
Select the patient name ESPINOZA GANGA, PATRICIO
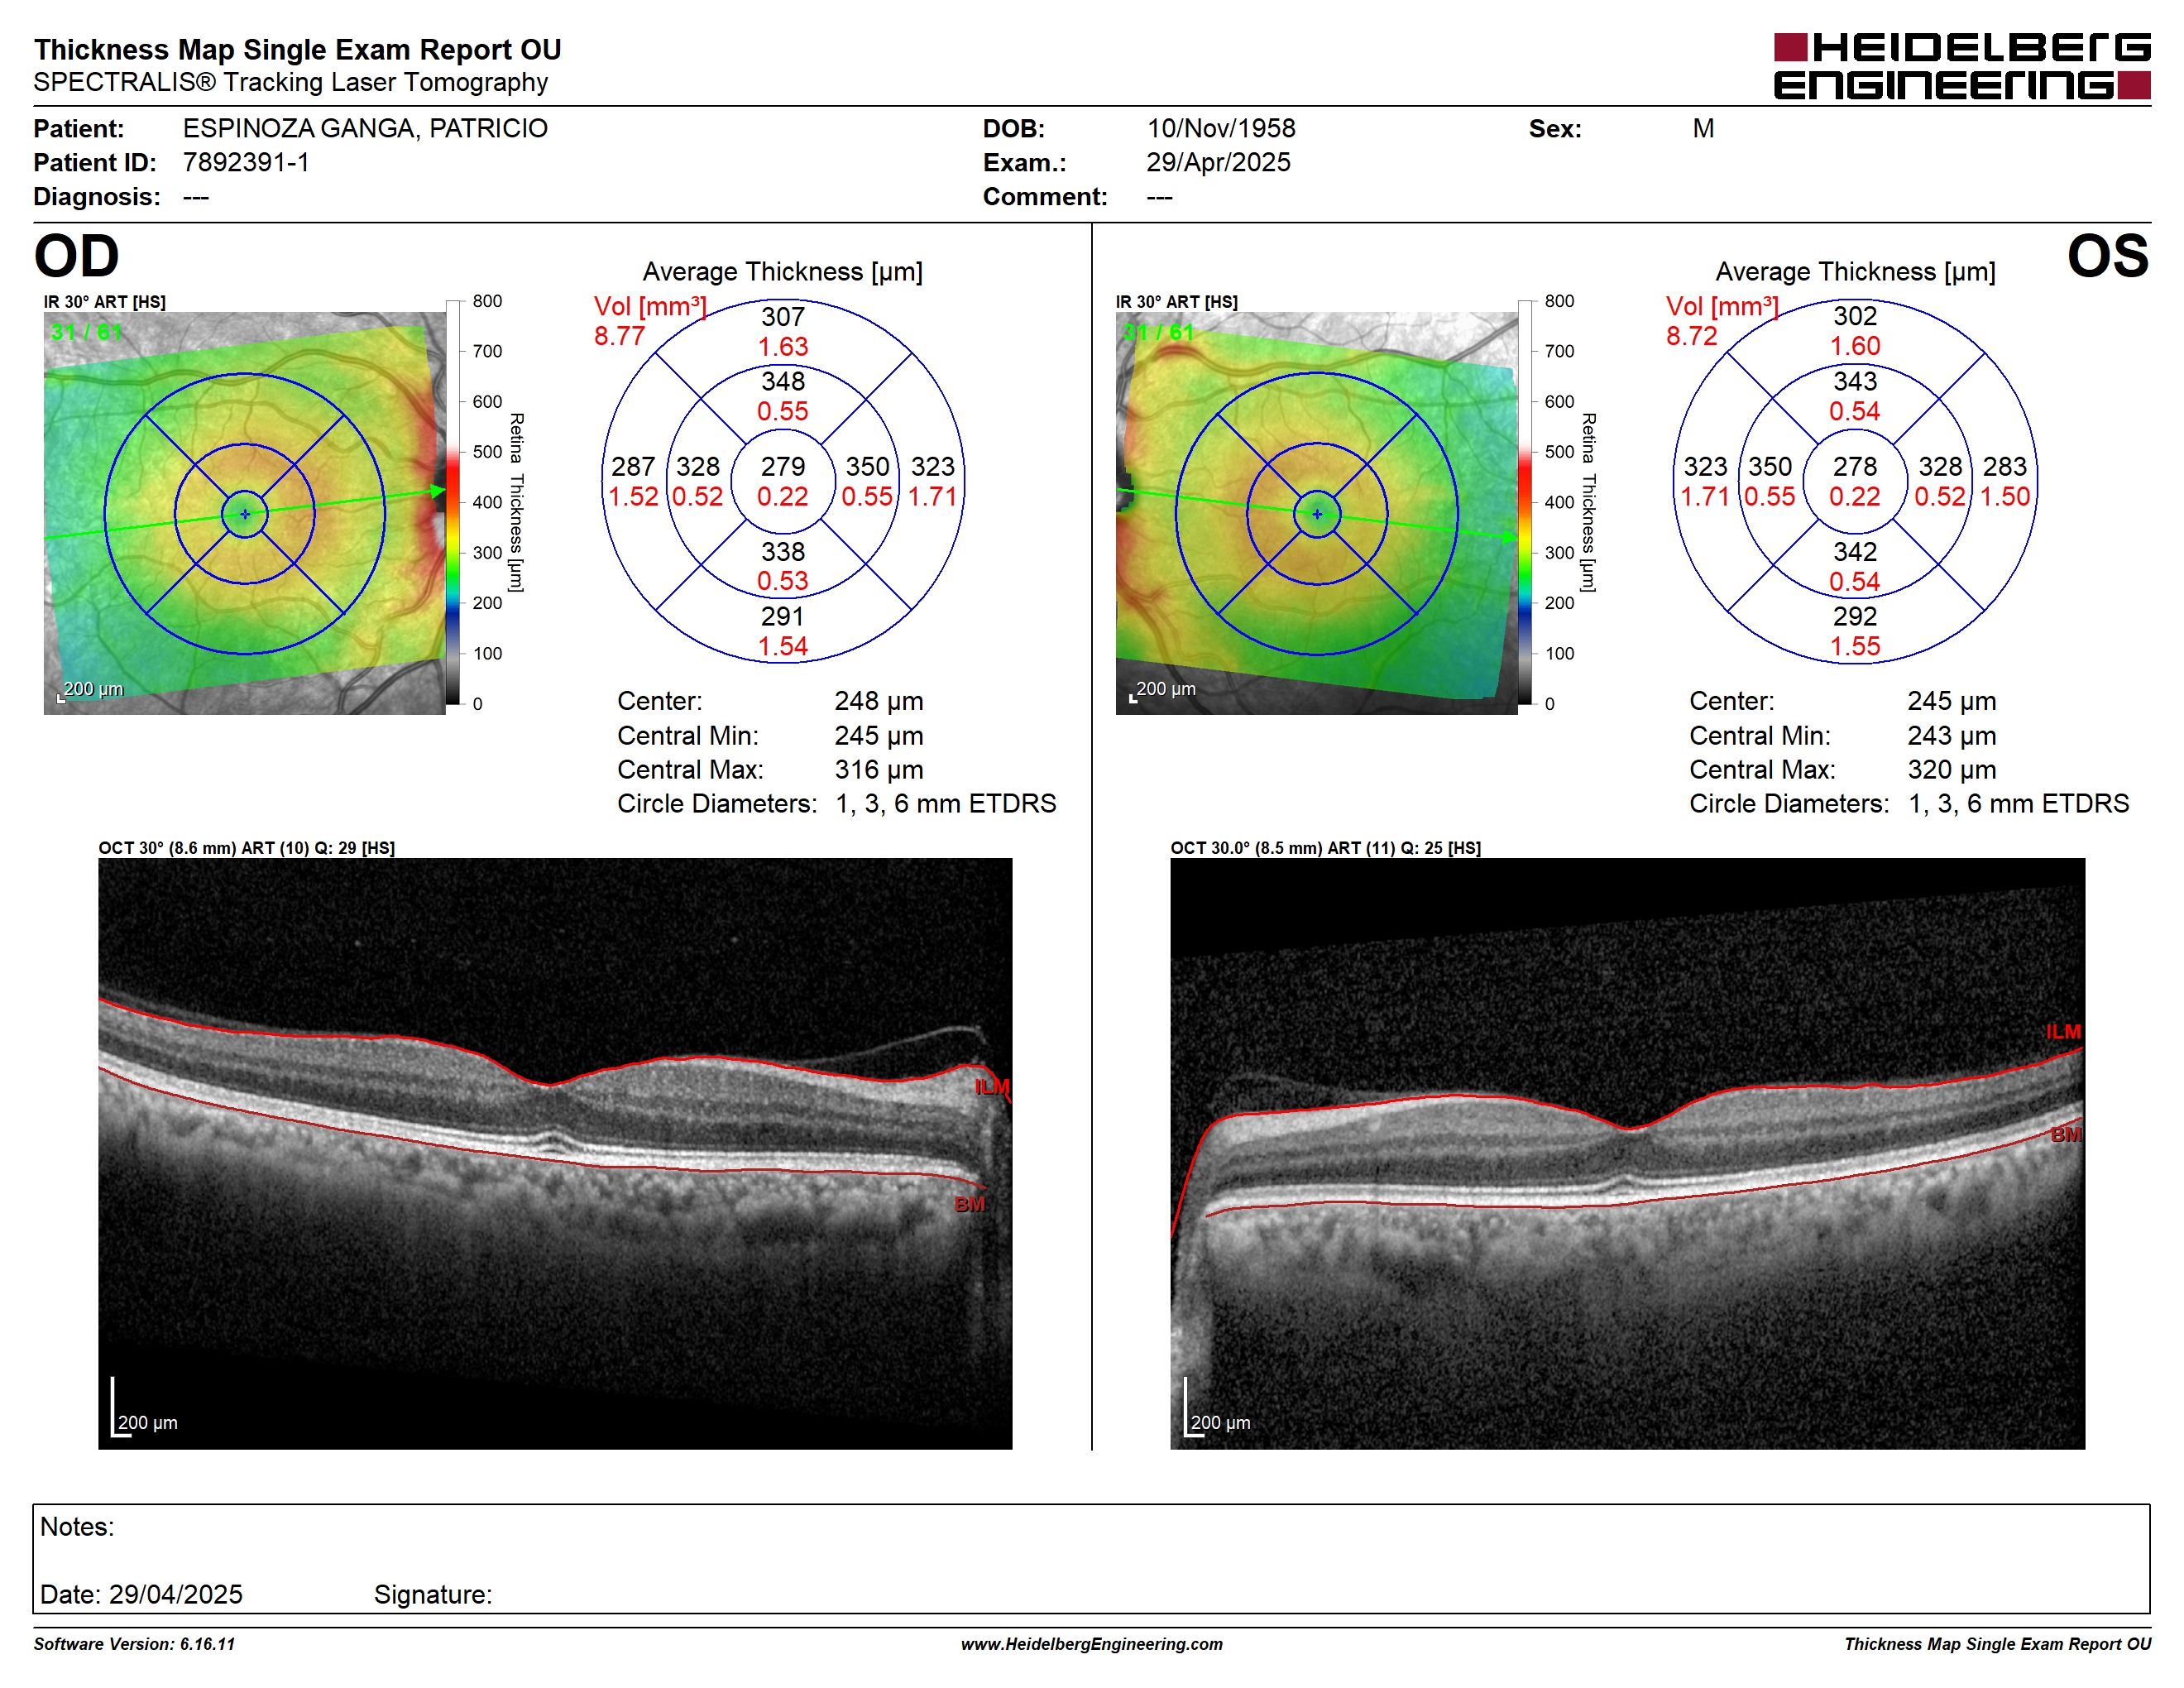[365, 129]
